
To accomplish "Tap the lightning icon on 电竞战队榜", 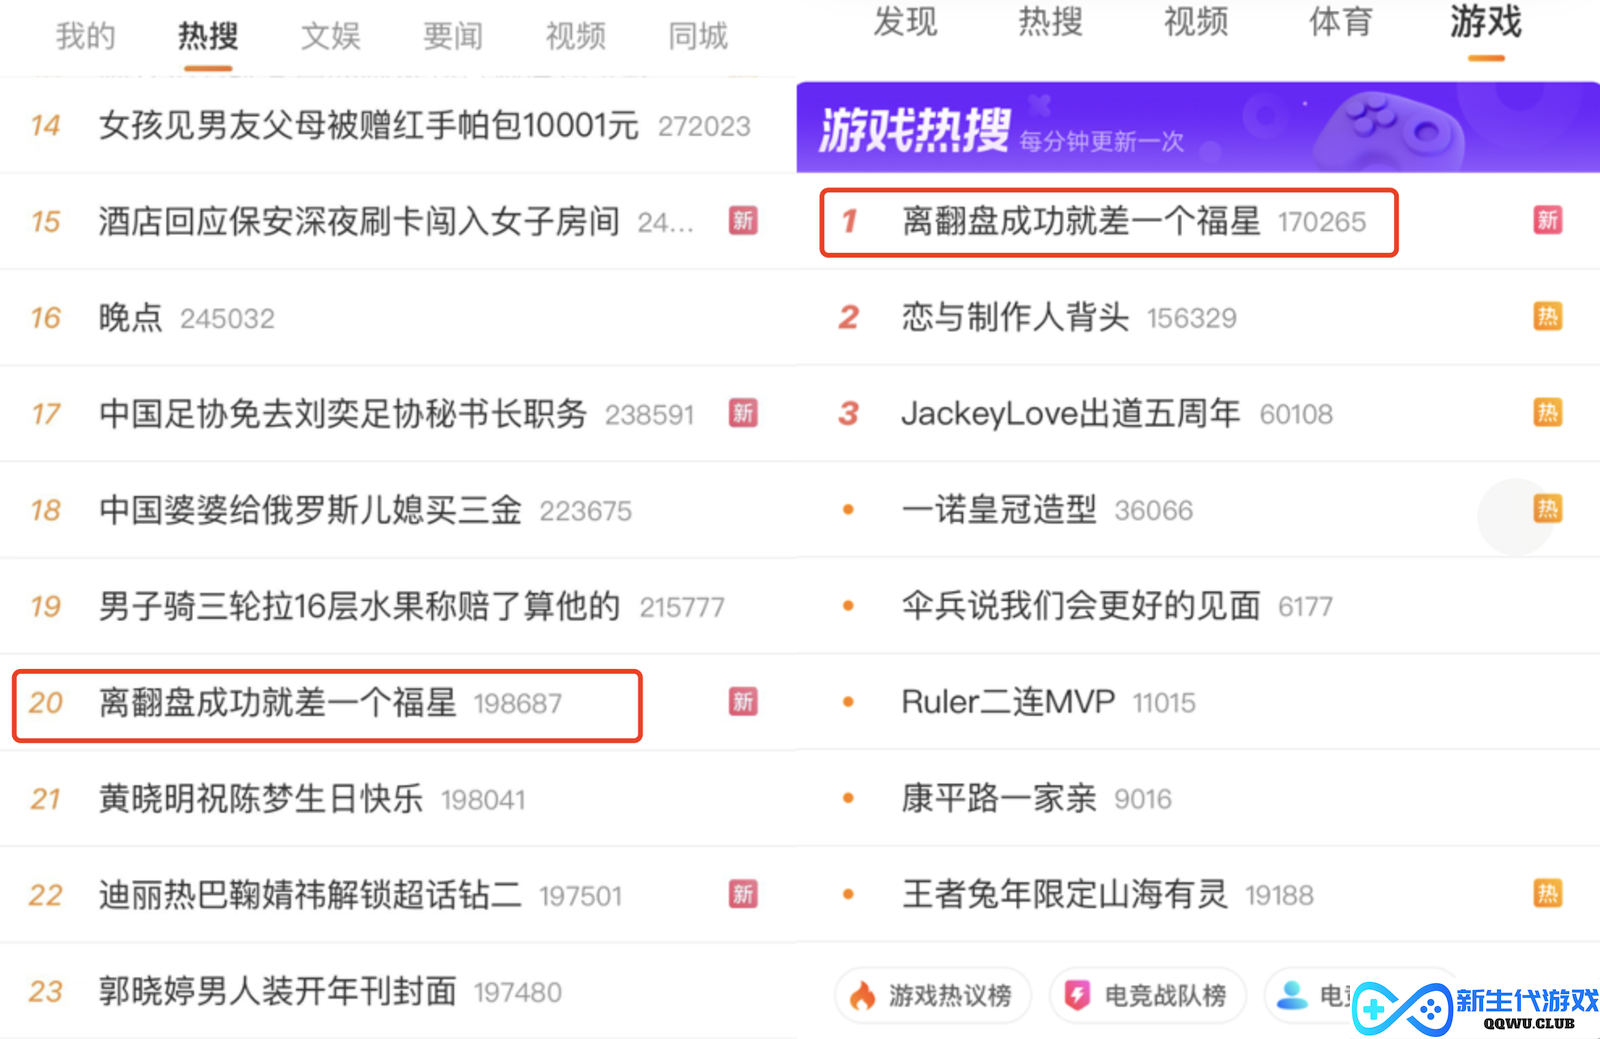I will tap(1077, 995).
